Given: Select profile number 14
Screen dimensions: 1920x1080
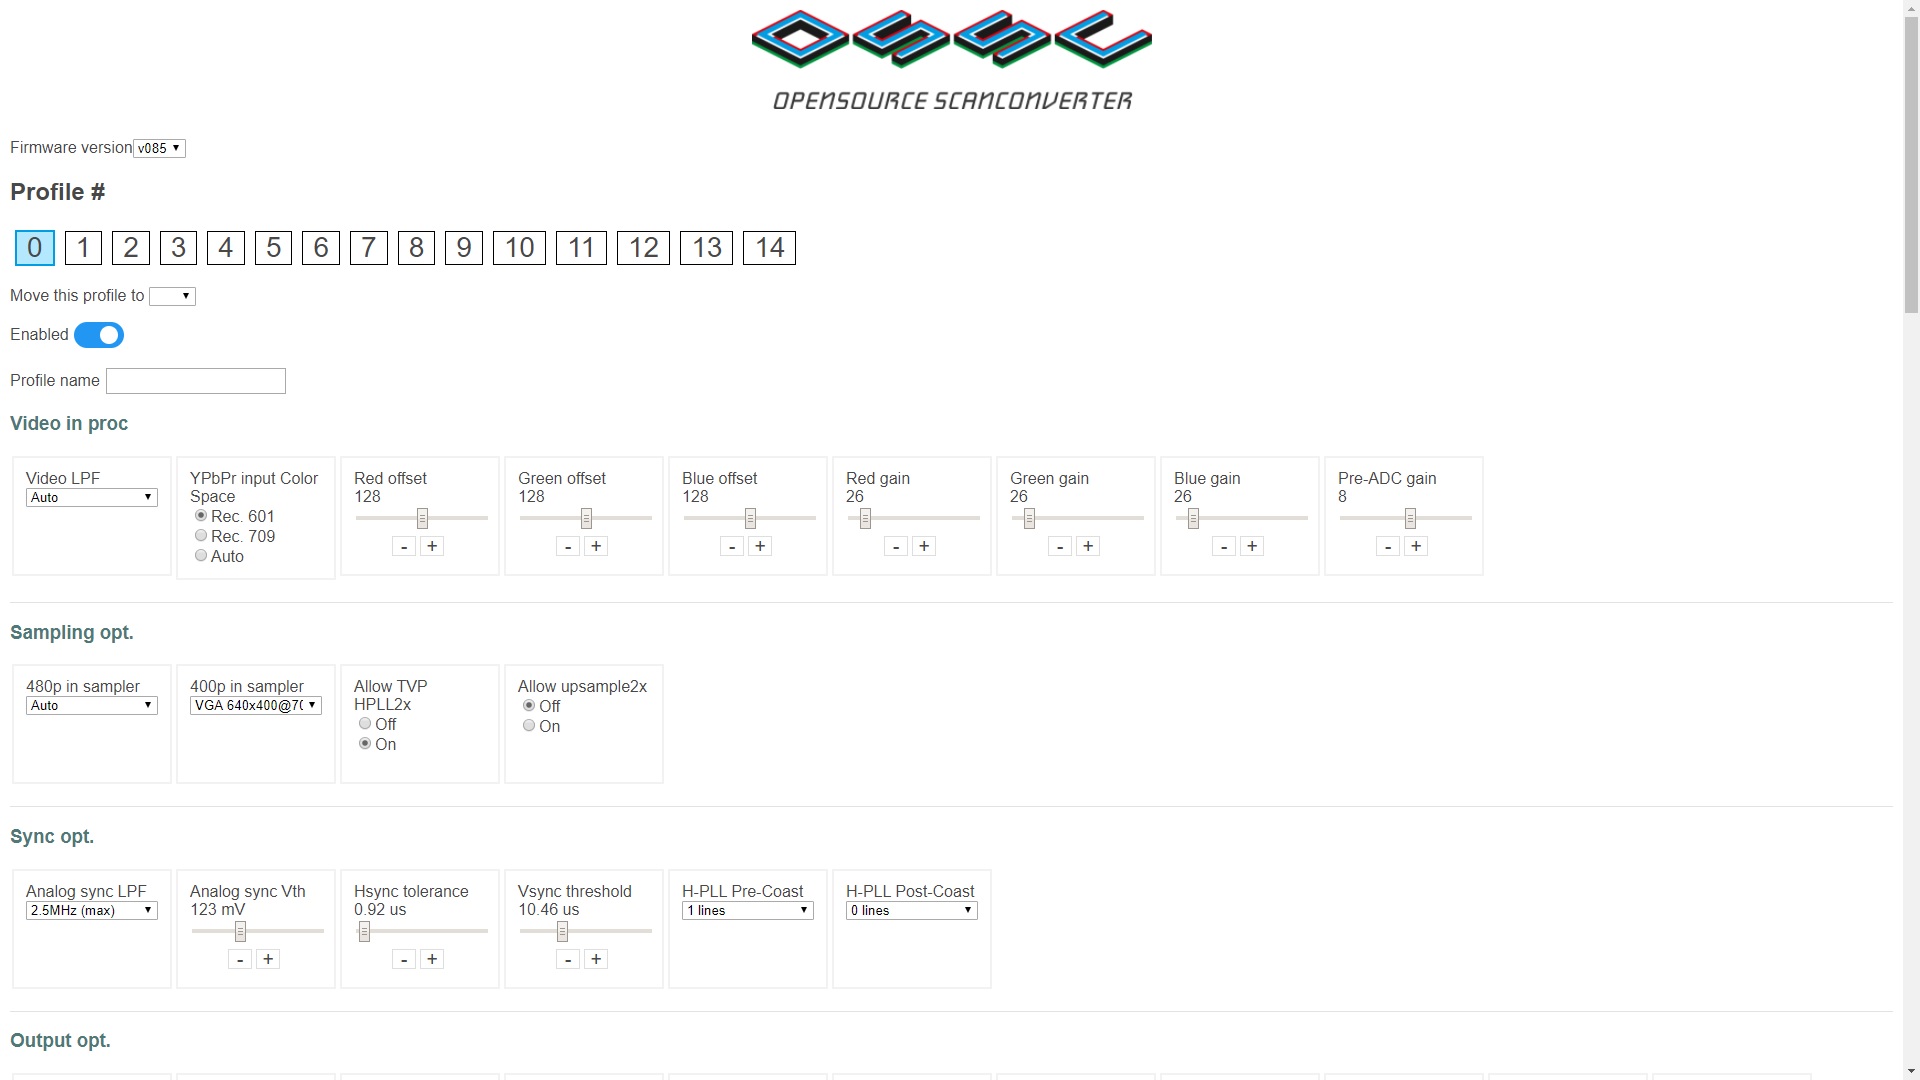Looking at the screenshot, I should click(769, 248).
